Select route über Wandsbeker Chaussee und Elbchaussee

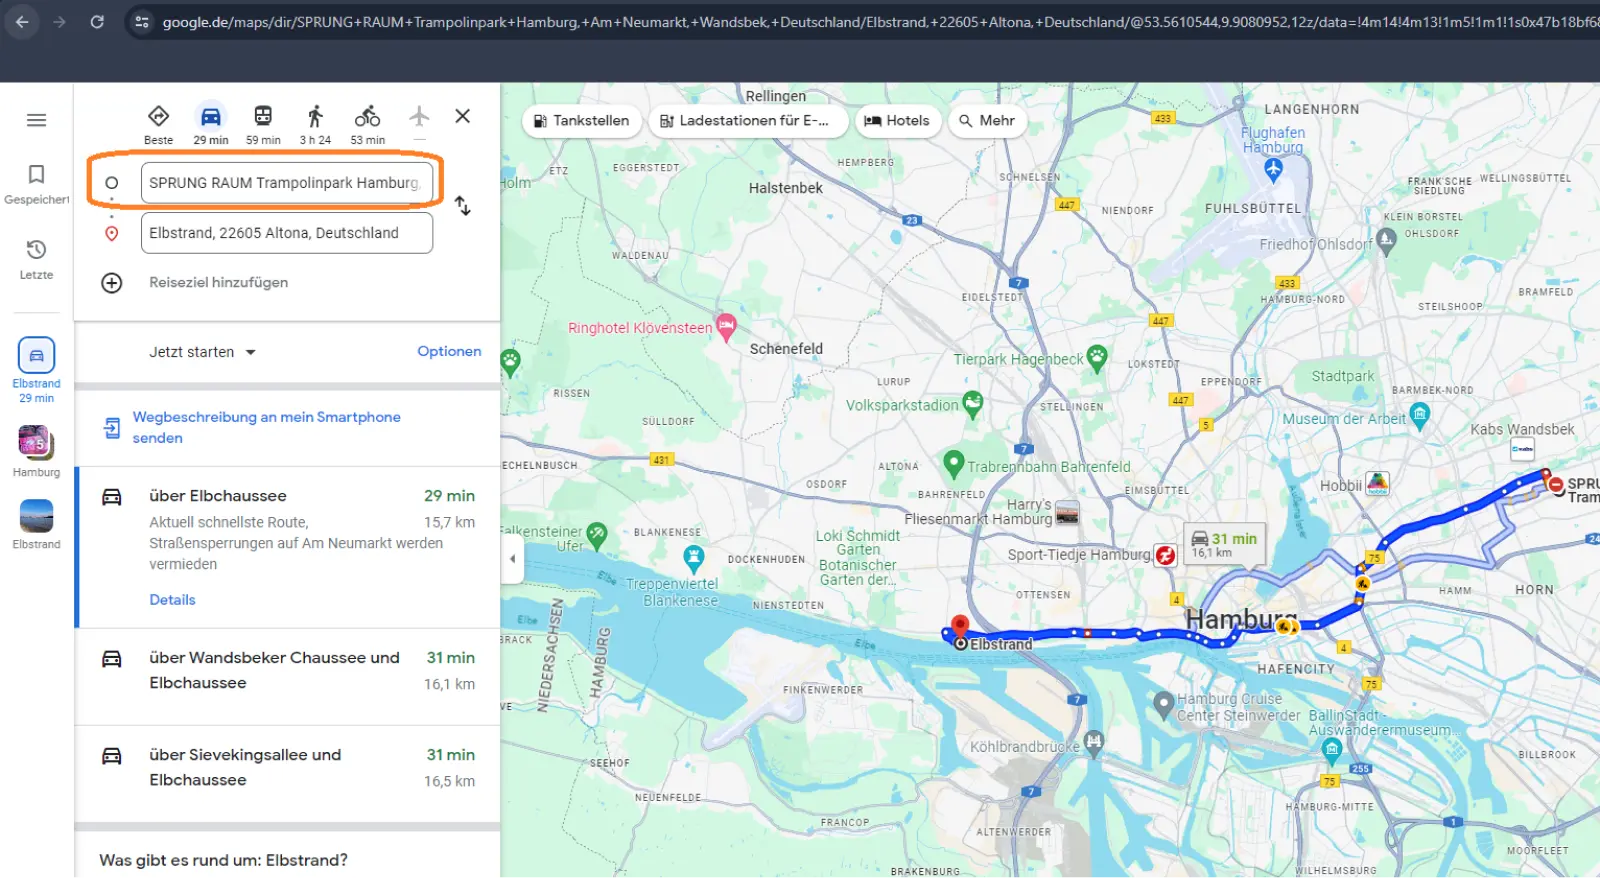click(288, 676)
